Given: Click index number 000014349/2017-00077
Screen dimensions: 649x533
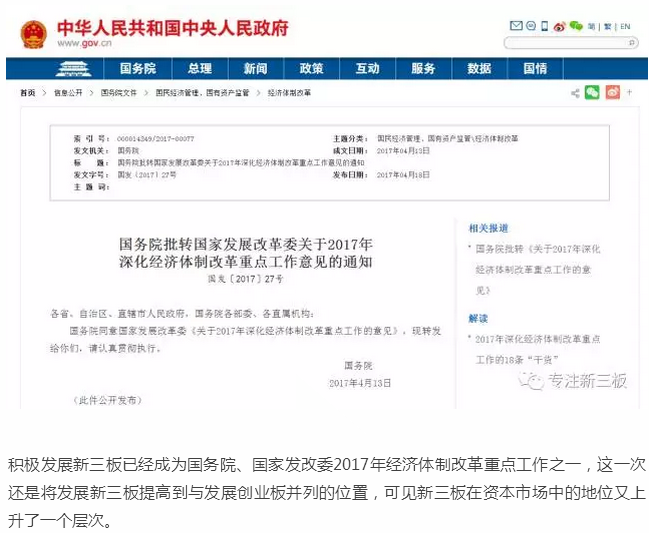Looking at the screenshot, I should pyautogui.click(x=156, y=139).
